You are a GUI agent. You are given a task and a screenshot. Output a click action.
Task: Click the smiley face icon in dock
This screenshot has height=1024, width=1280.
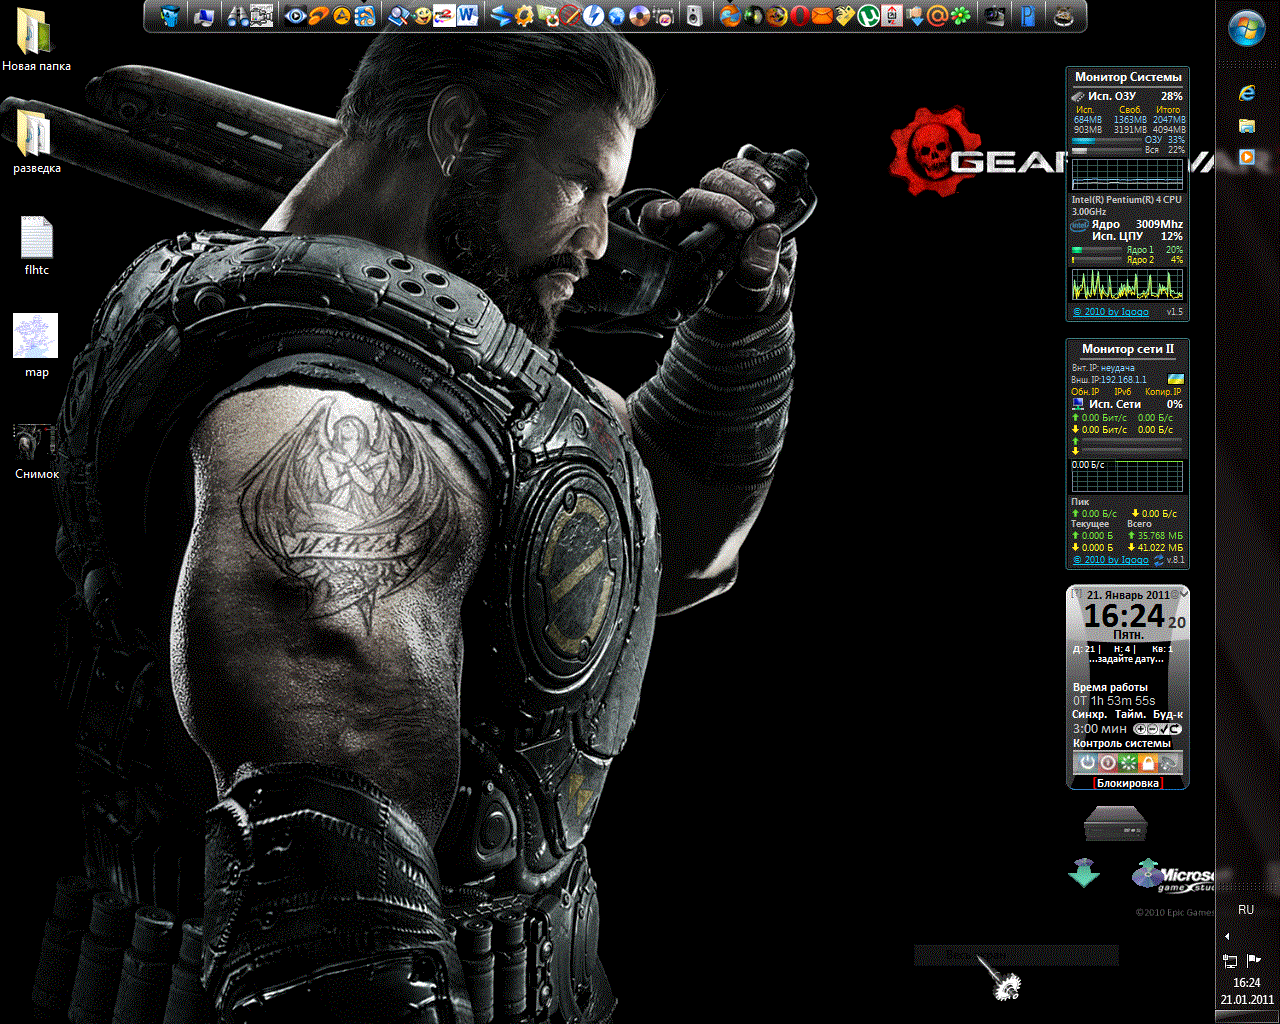[x=422, y=16]
